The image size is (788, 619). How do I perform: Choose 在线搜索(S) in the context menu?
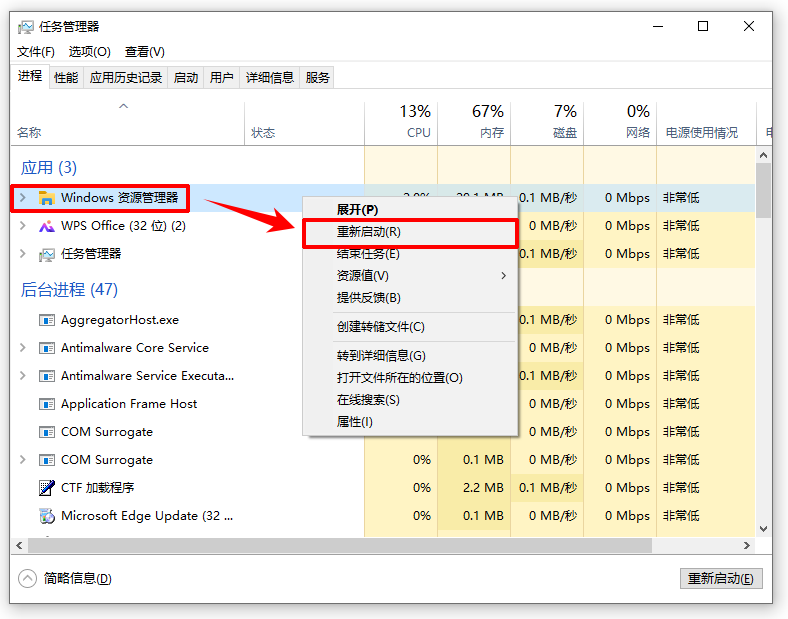[x=410, y=400]
